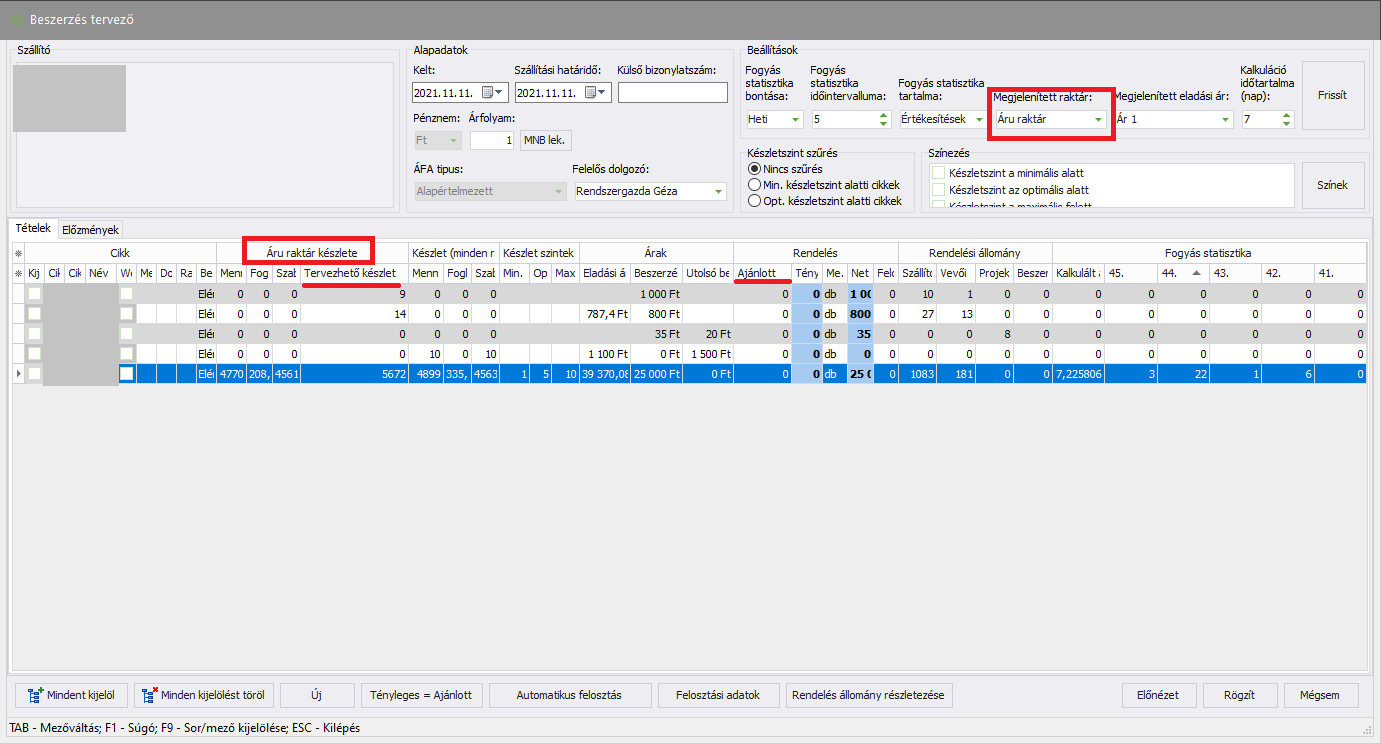This screenshot has height=744, width=1381.
Task: Tick the Kij checkbox in the first row
Action: pos(35,294)
